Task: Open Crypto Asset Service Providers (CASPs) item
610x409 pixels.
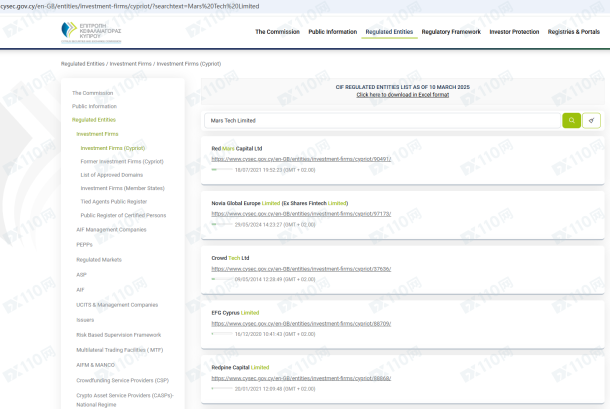Action: coord(125,400)
